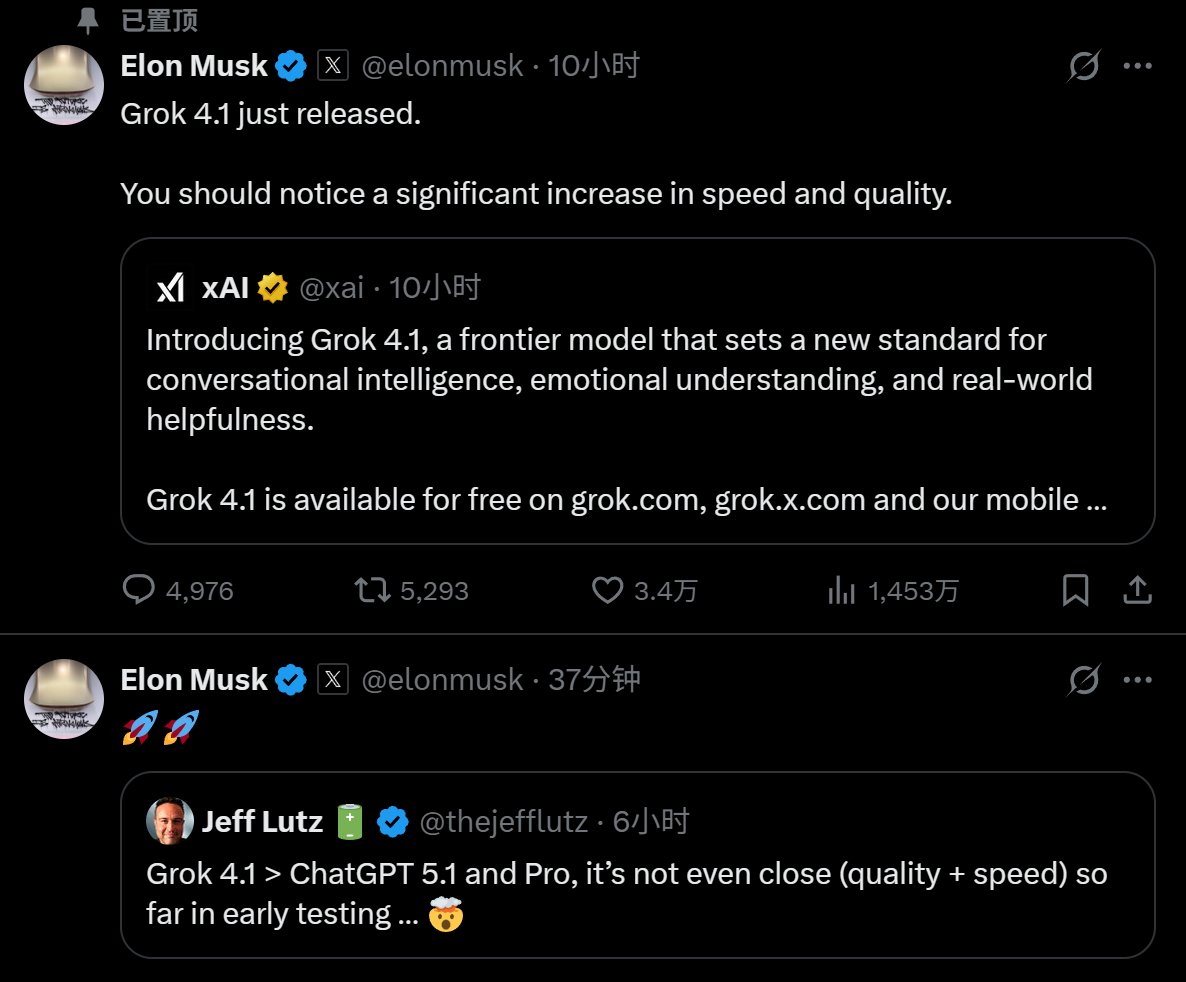Open the @thejefflutz handle link
The image size is (1186, 982).
[x=503, y=822]
